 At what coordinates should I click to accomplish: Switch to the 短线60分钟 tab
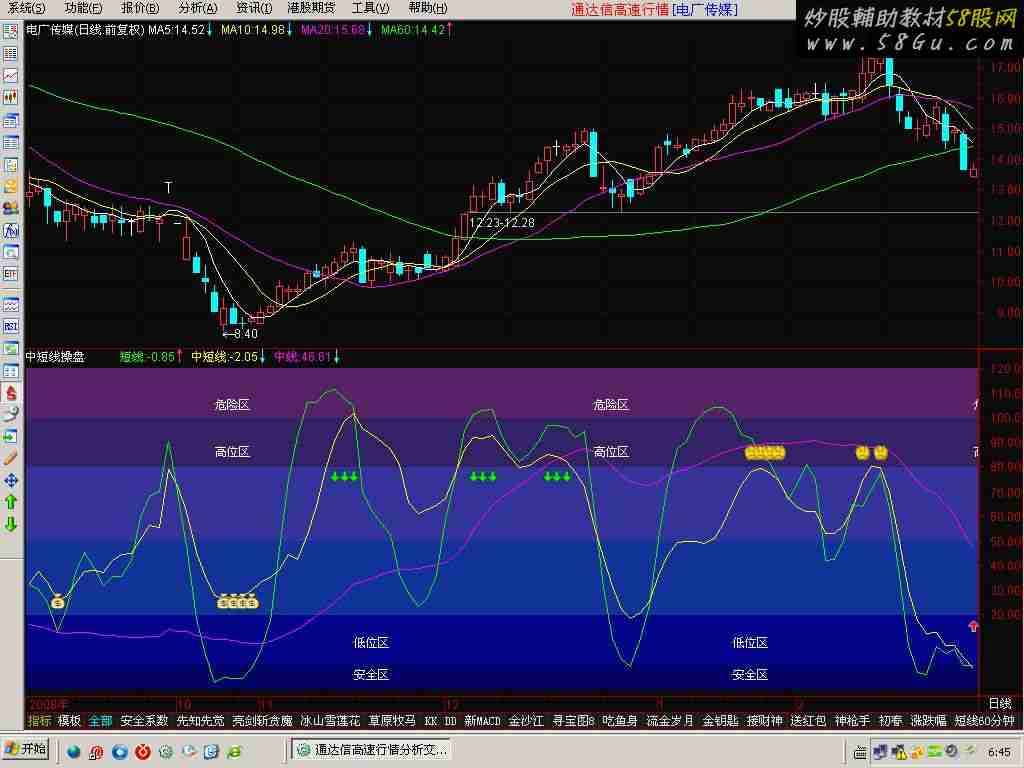(x=985, y=721)
